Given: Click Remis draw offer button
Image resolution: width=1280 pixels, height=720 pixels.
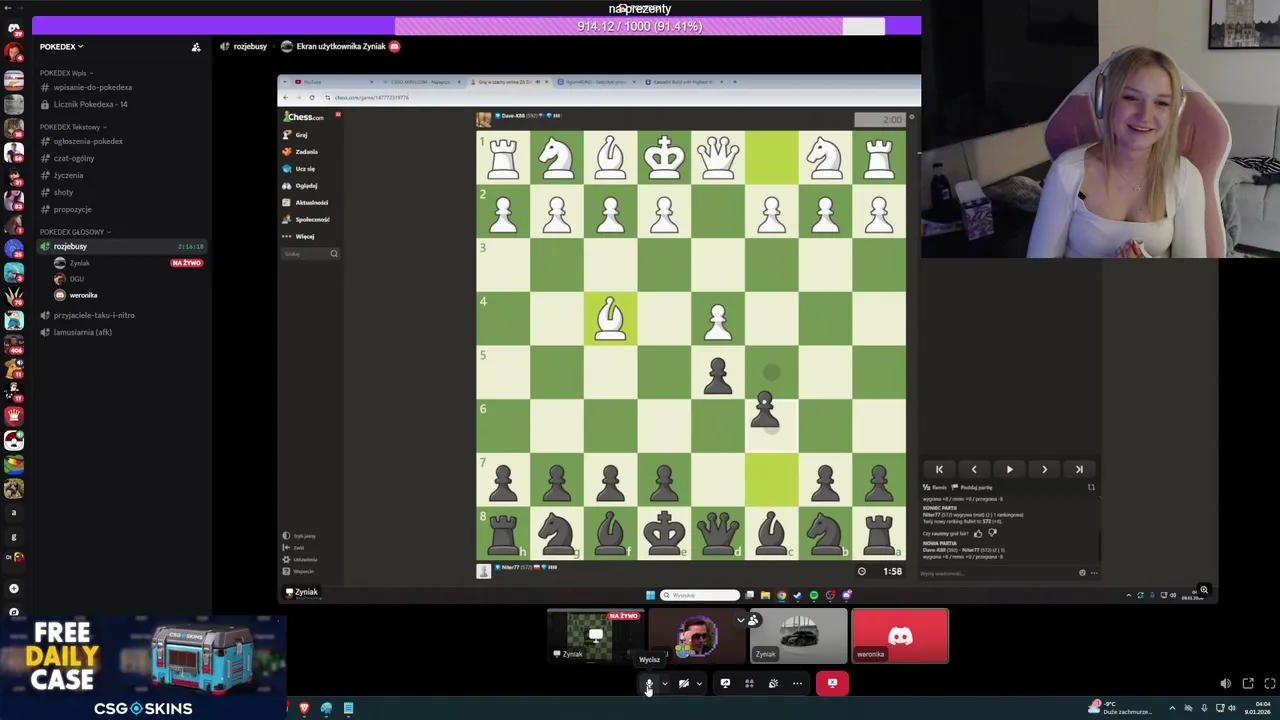Looking at the screenshot, I should 936,487.
